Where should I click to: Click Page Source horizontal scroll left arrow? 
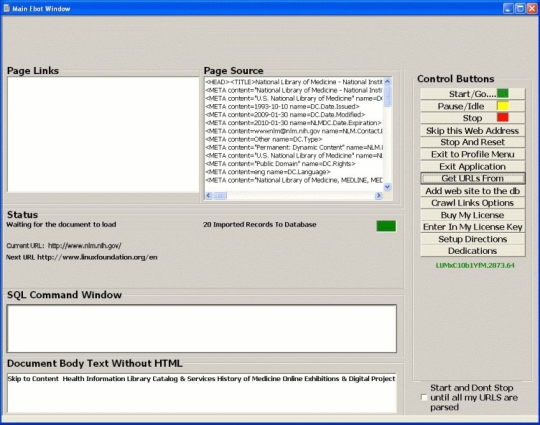[208, 195]
